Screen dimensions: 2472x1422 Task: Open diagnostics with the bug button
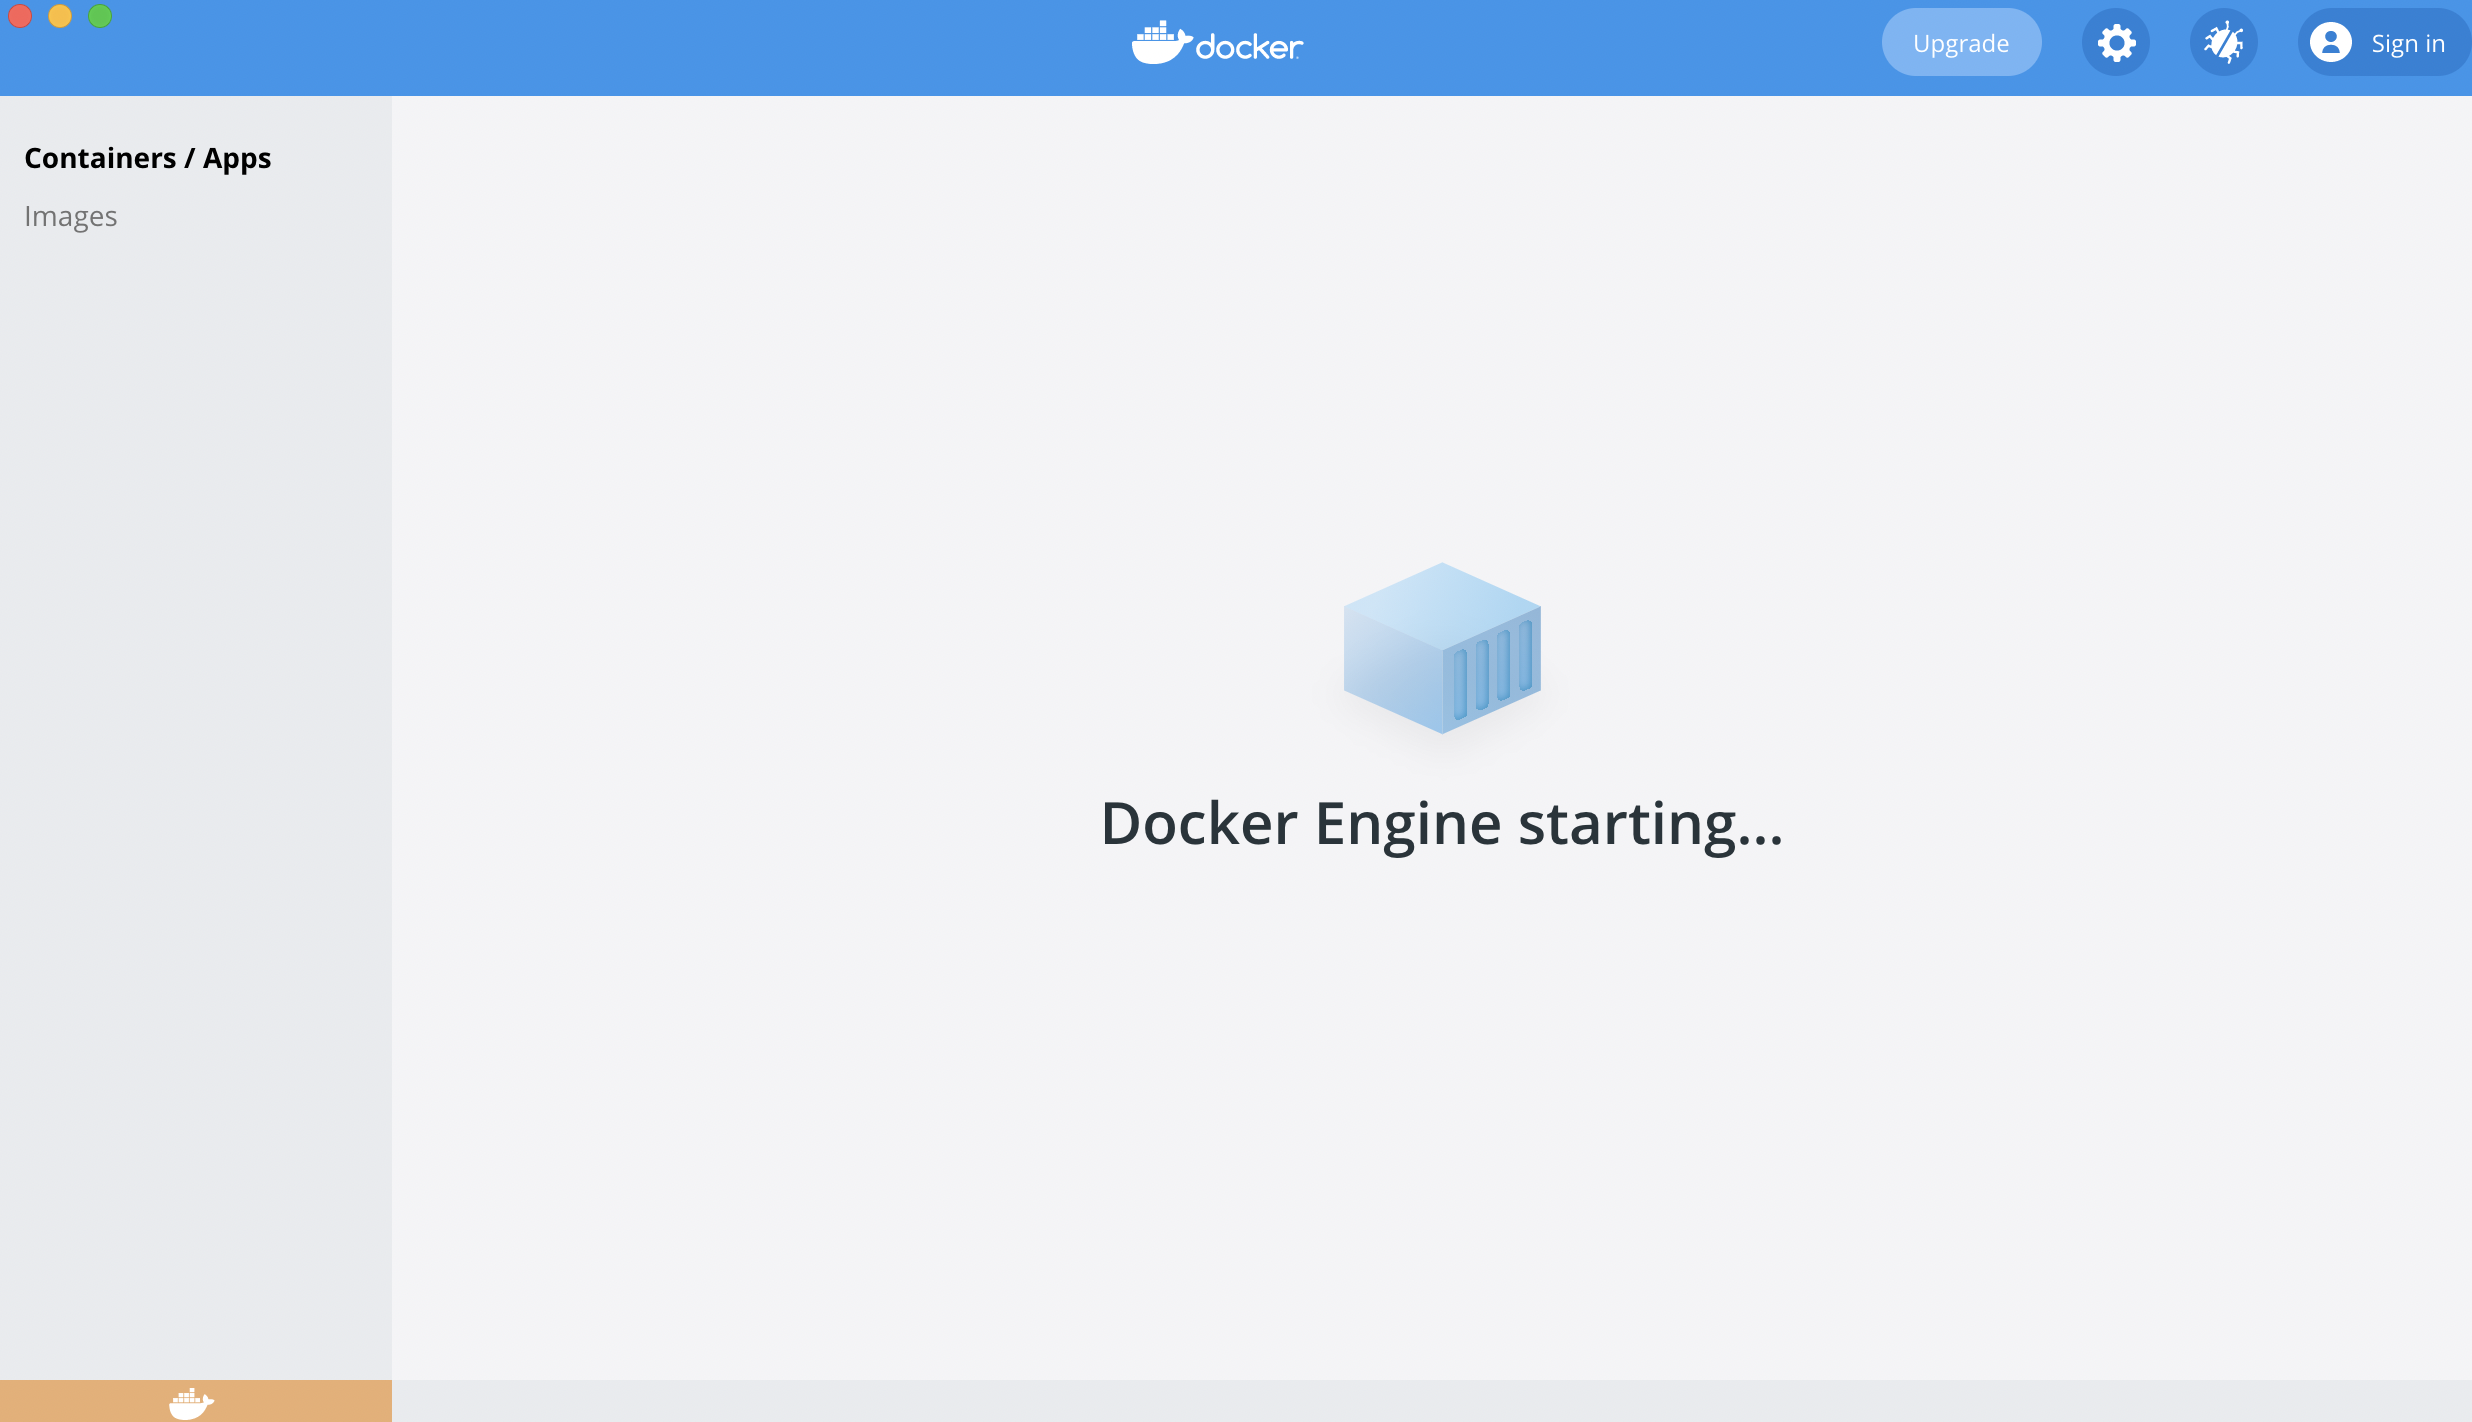pos(2224,42)
